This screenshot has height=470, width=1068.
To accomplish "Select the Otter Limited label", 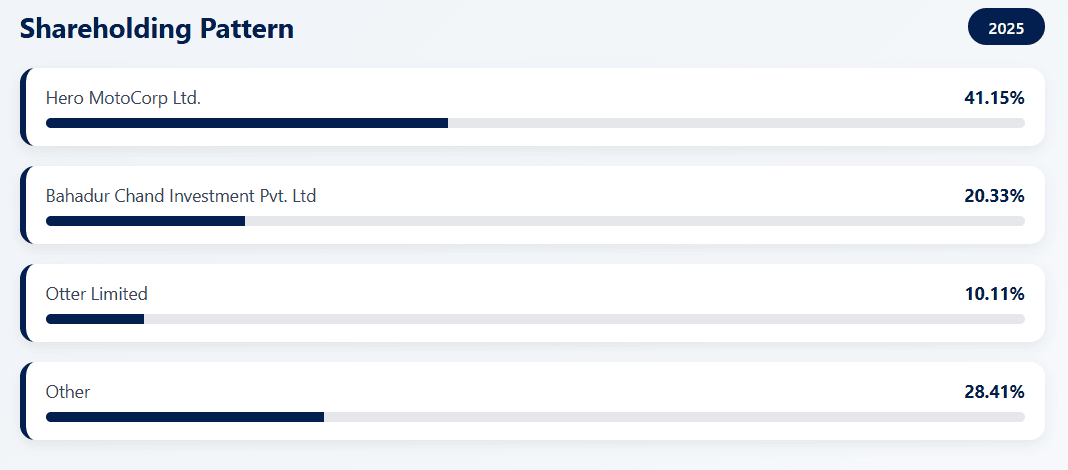I will [97, 294].
